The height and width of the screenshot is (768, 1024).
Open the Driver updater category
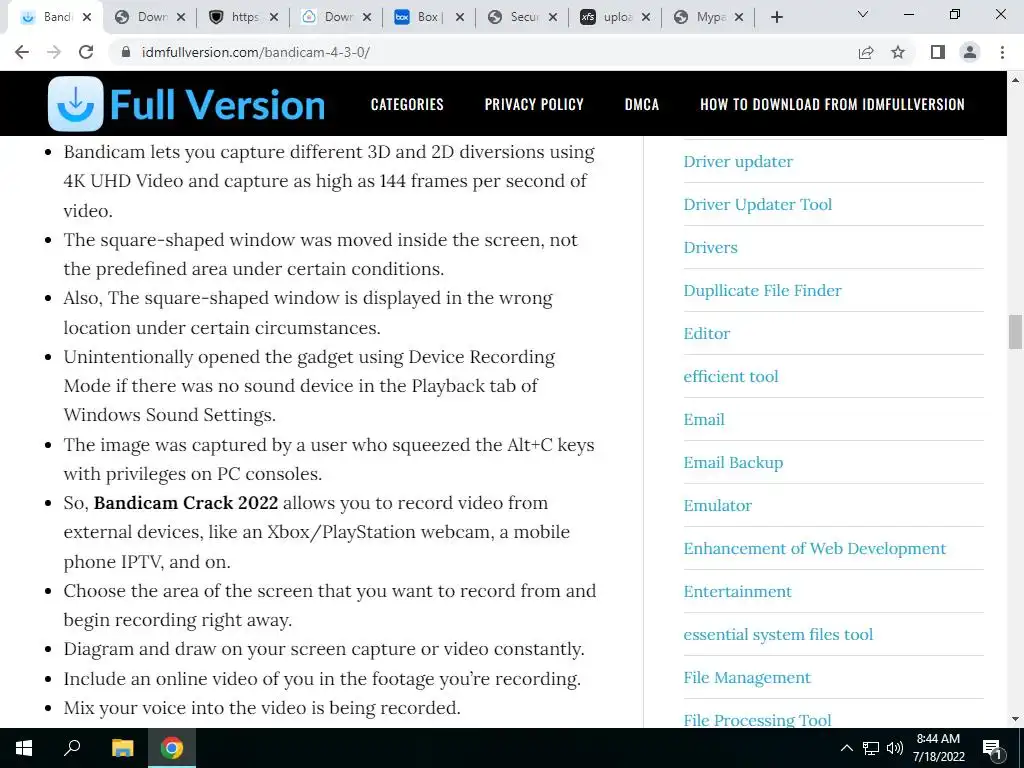click(x=738, y=161)
